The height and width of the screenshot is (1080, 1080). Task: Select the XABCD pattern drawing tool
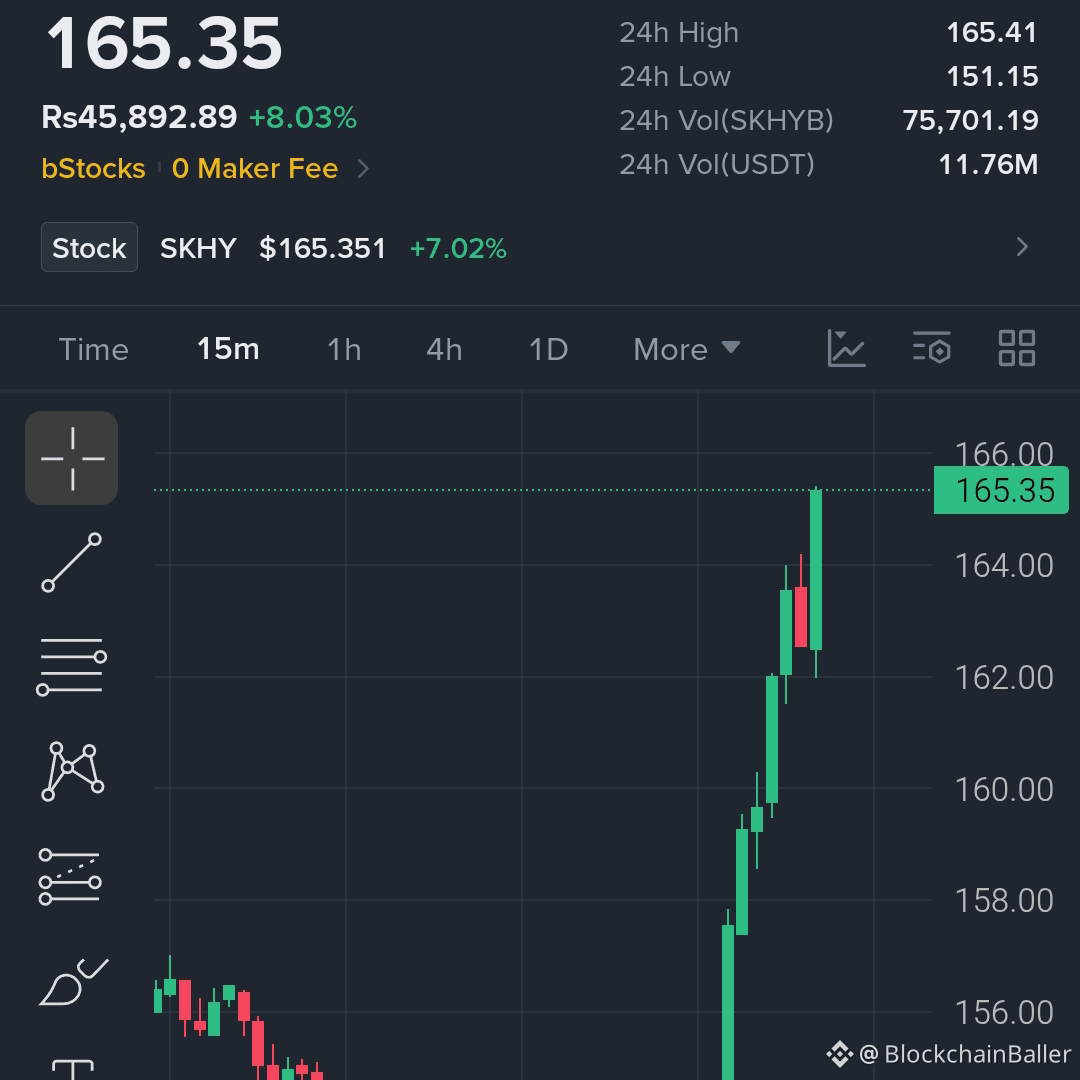pyautogui.click(x=72, y=771)
